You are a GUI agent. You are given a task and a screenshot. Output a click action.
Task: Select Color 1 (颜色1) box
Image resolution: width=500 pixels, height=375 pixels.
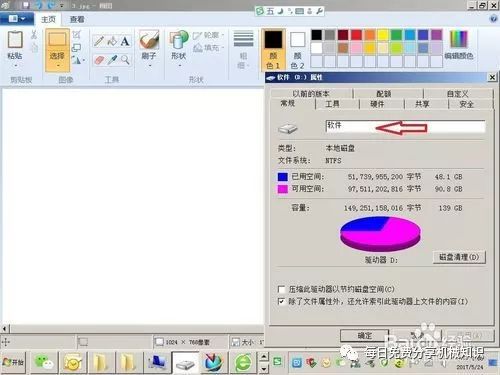click(273, 49)
